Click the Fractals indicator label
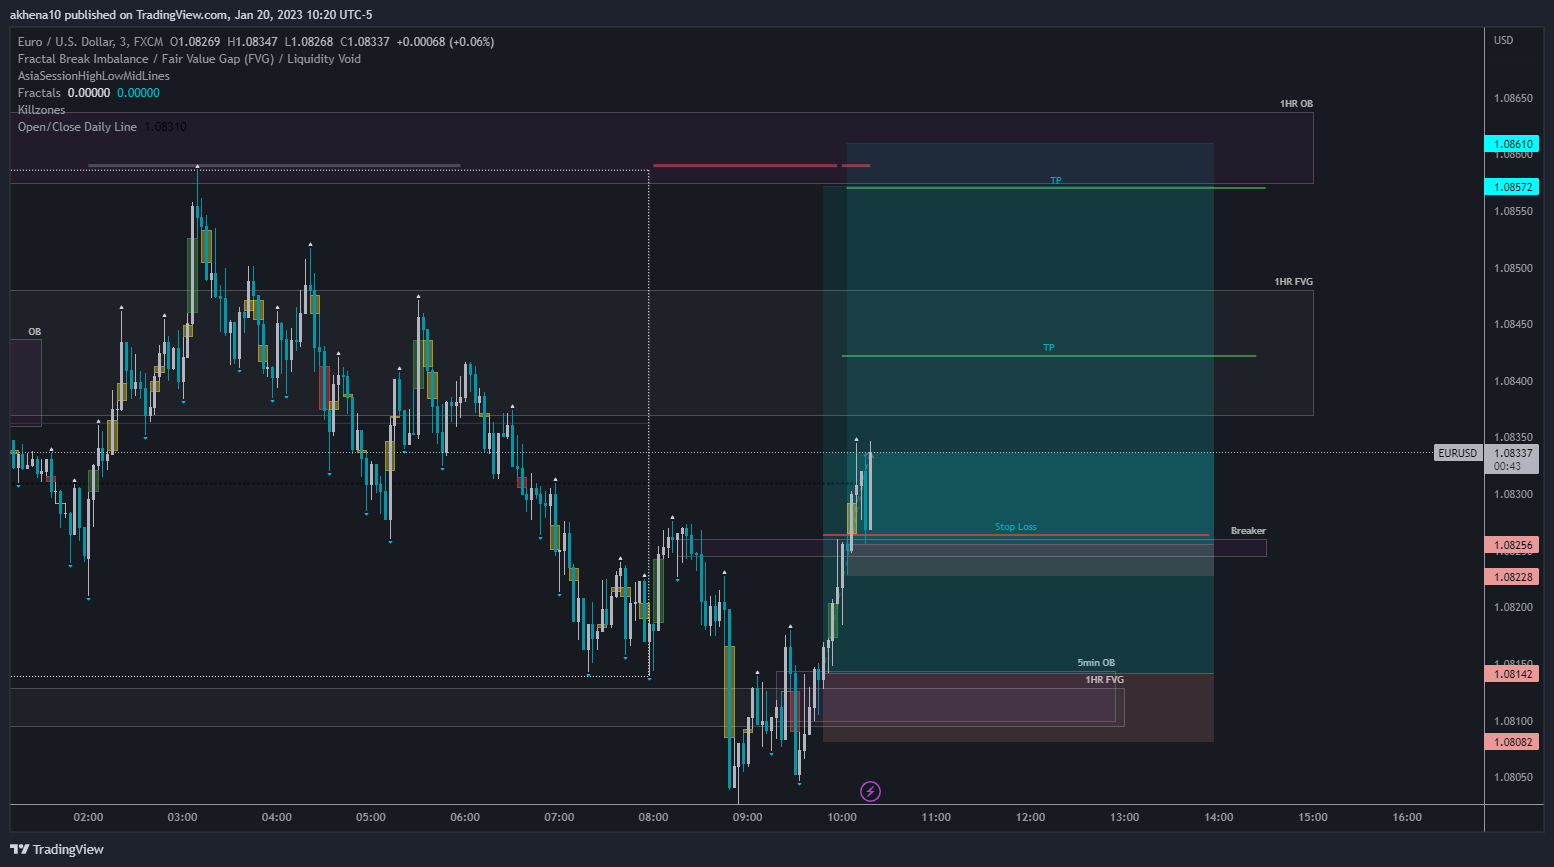The width and height of the screenshot is (1554, 867). tap(39, 93)
